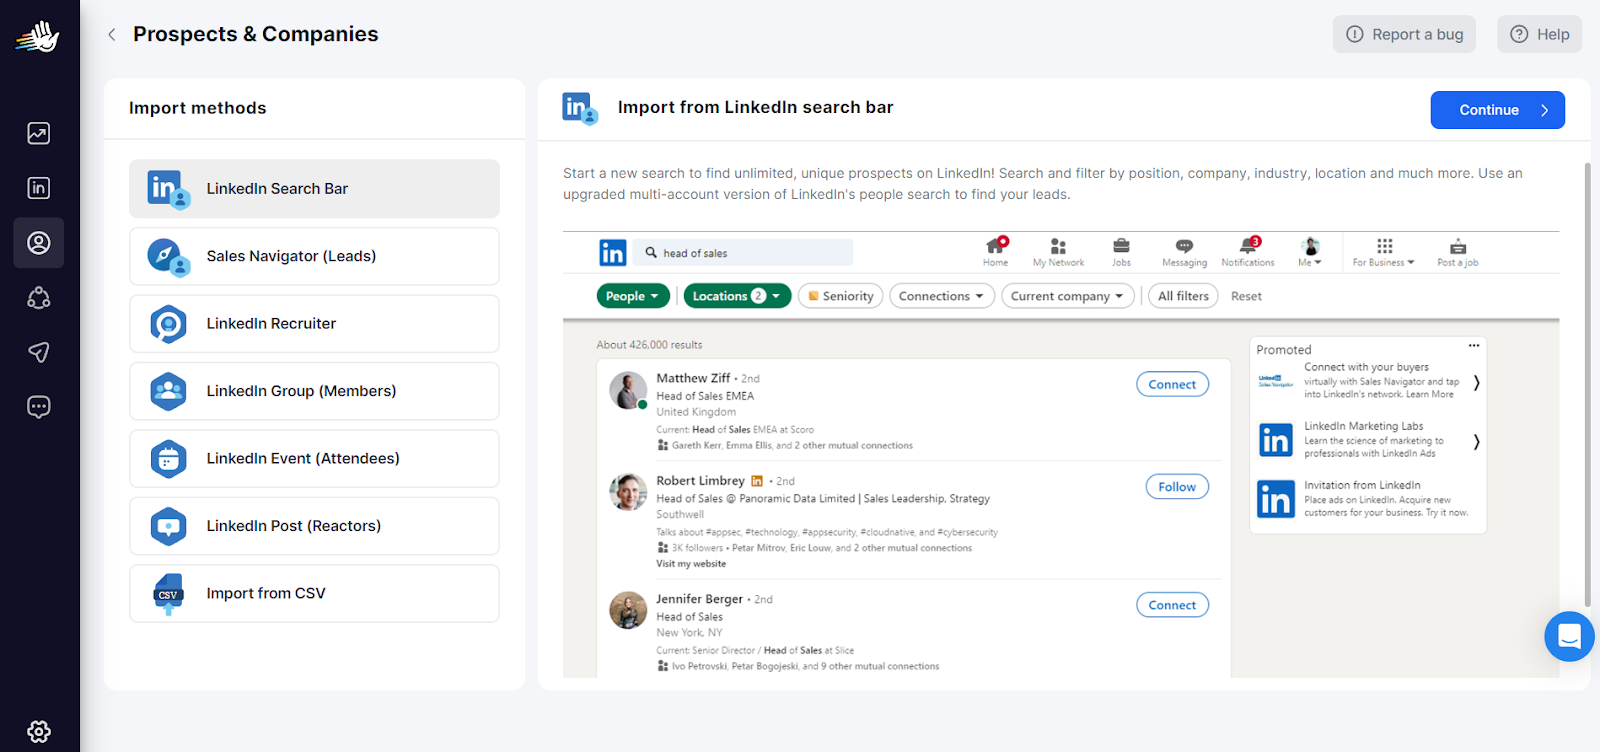
Task: Go back using arrow beside Prospects & Companies
Action: coord(112,34)
